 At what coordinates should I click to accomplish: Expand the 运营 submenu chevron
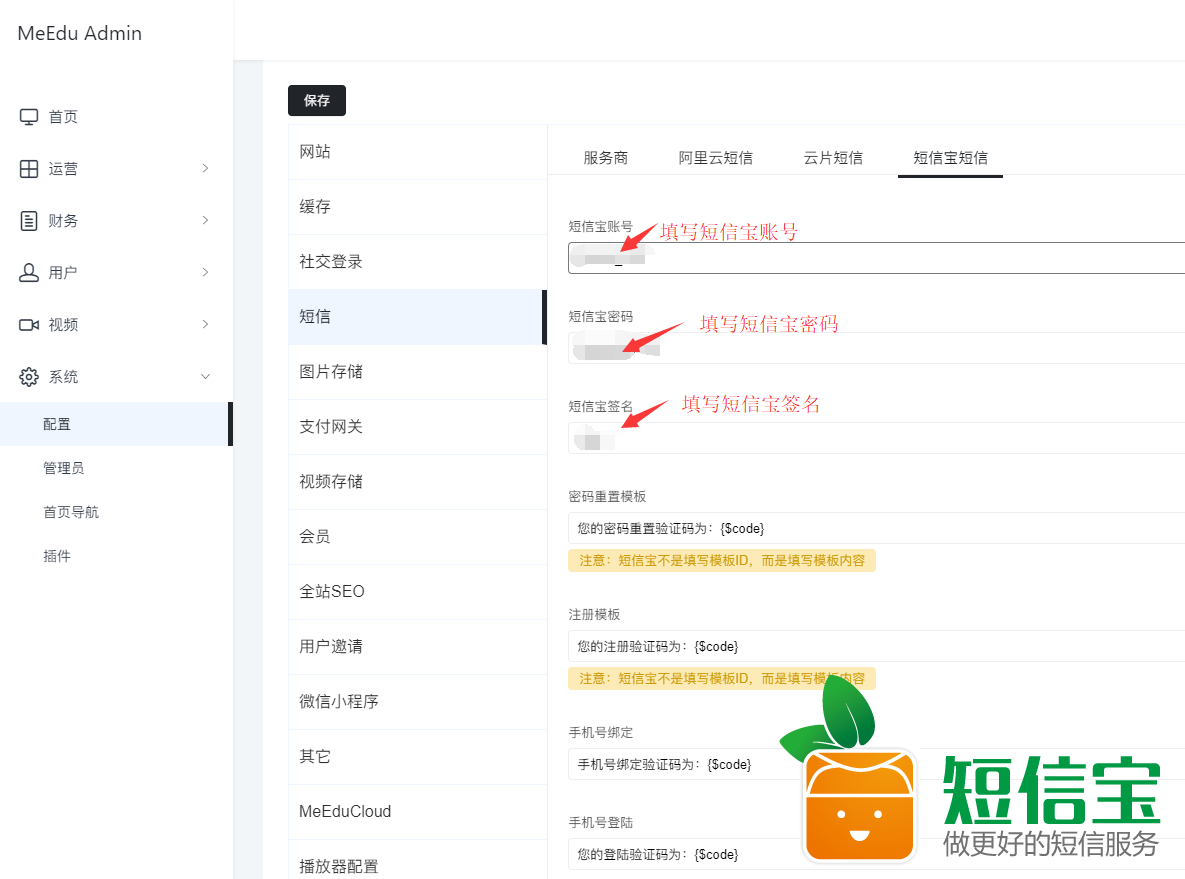205,169
